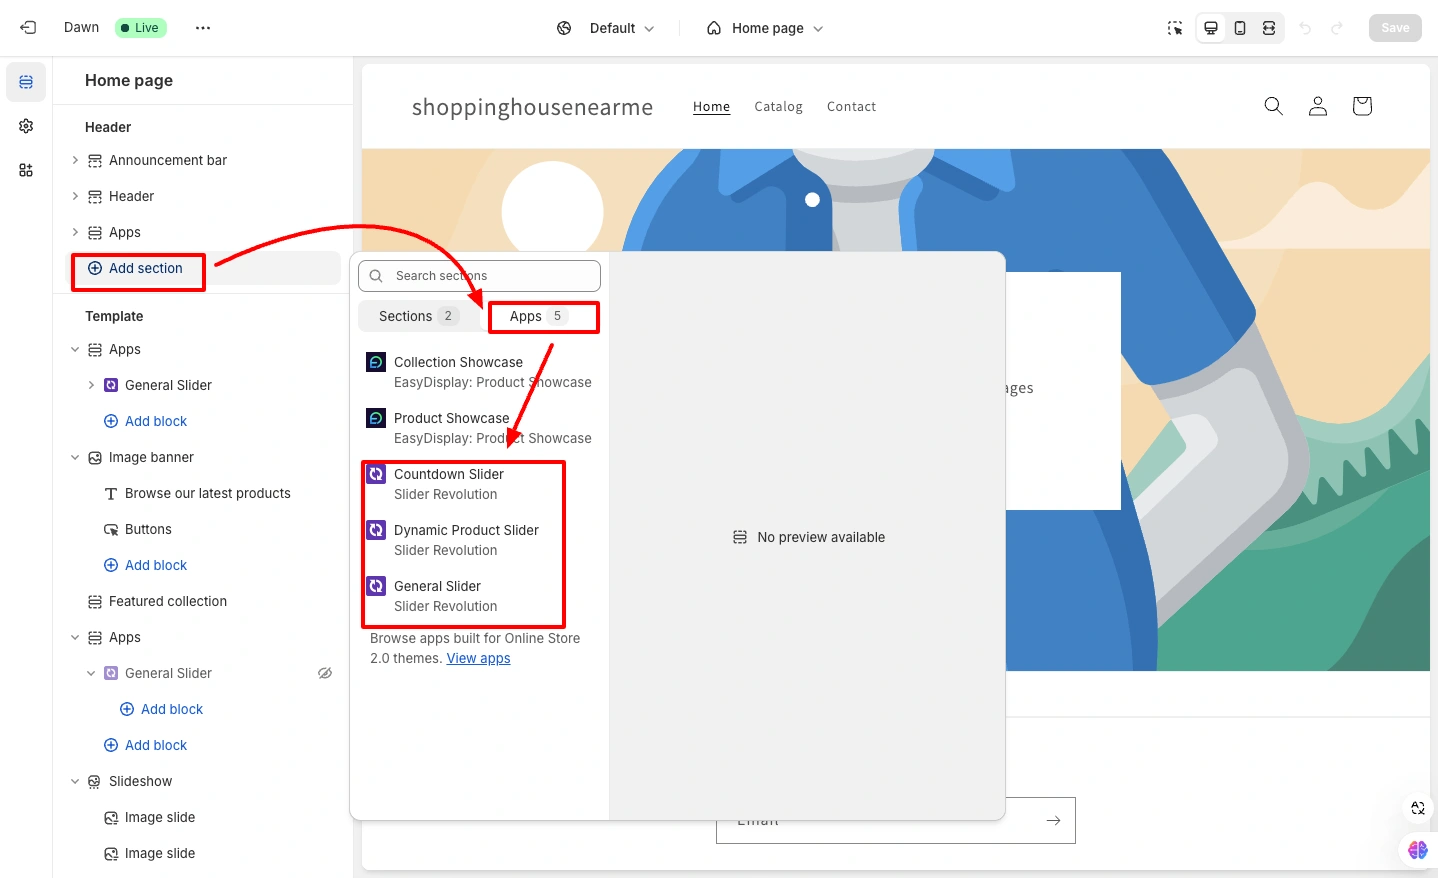Image resolution: width=1438 pixels, height=878 pixels.
Task: Go to the Home nav link
Action: click(x=711, y=107)
